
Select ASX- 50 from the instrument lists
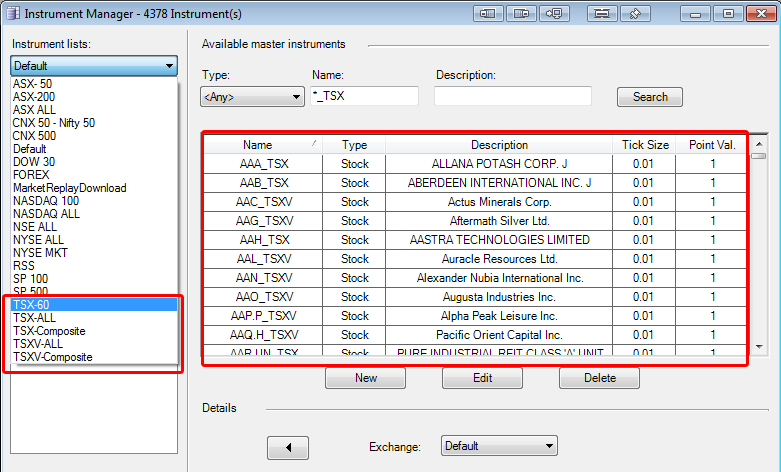(x=94, y=84)
